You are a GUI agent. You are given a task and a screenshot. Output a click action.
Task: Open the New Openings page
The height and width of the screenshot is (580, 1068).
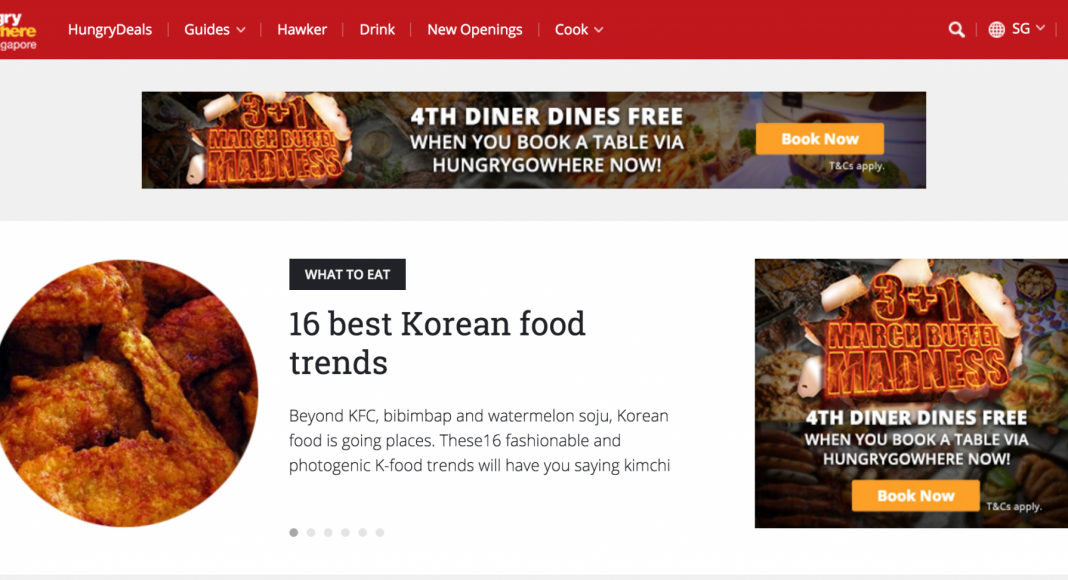(x=474, y=30)
